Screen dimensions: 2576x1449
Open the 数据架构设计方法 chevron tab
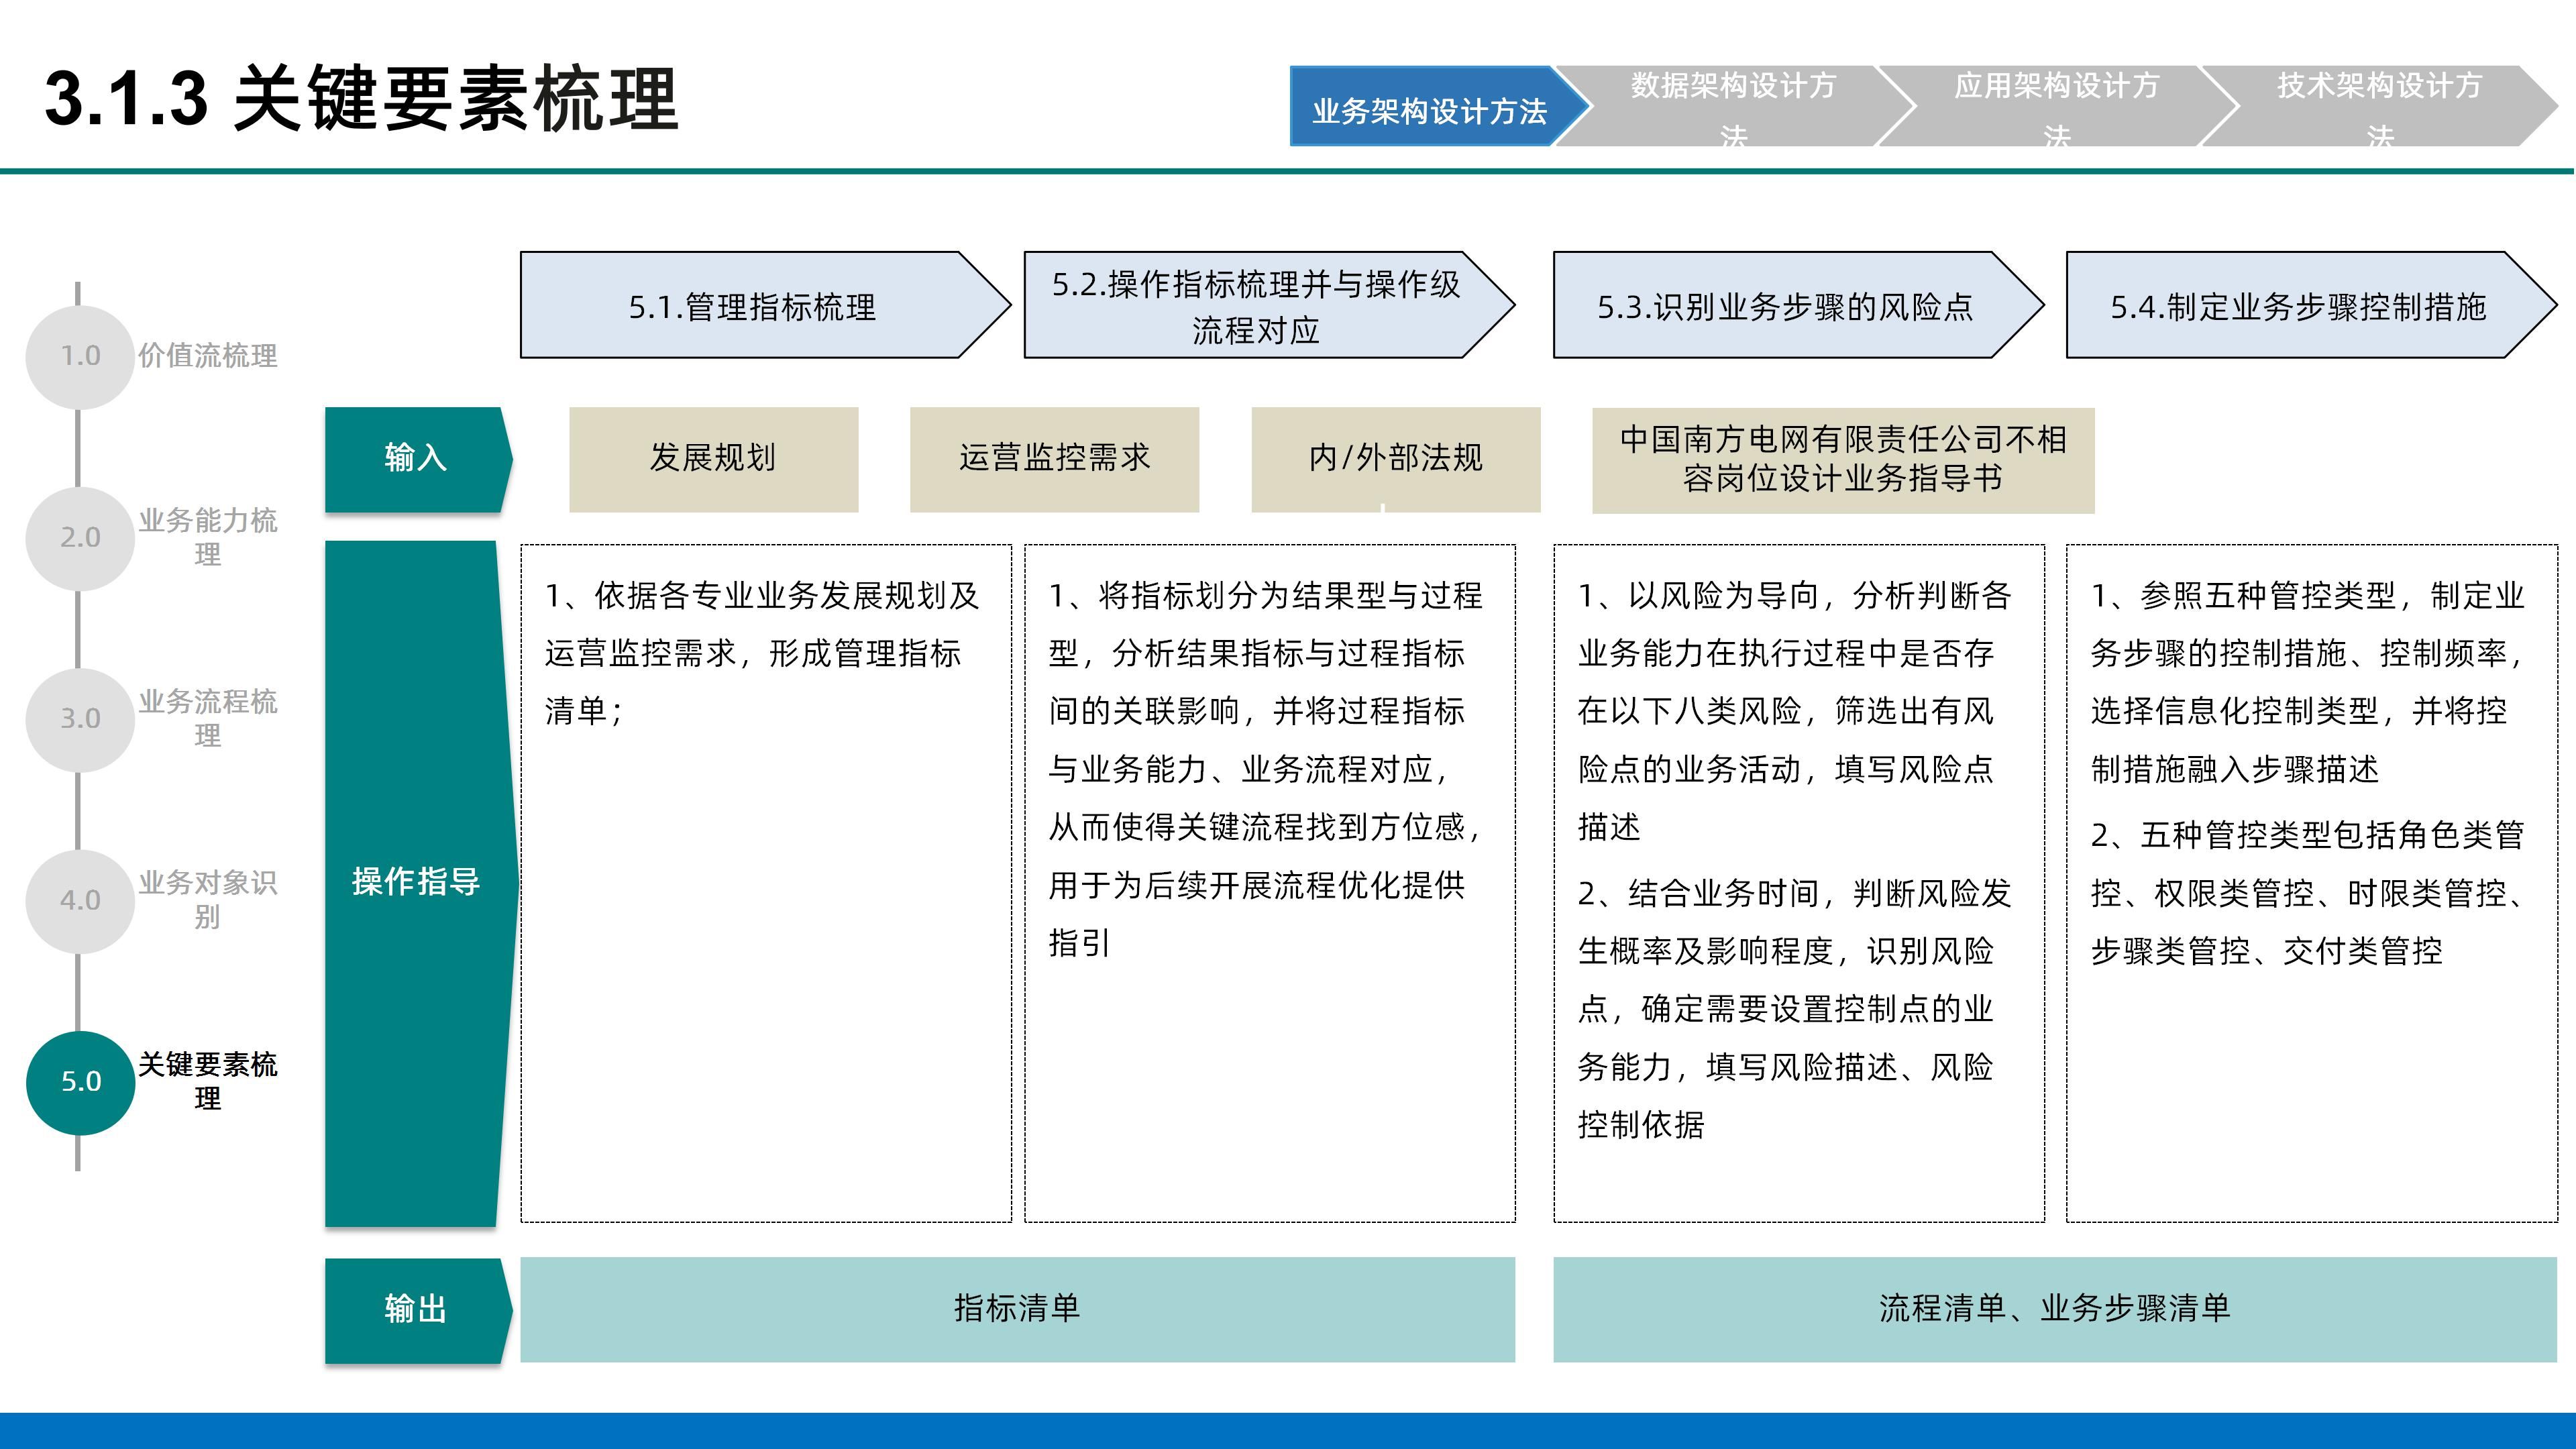point(1733,107)
